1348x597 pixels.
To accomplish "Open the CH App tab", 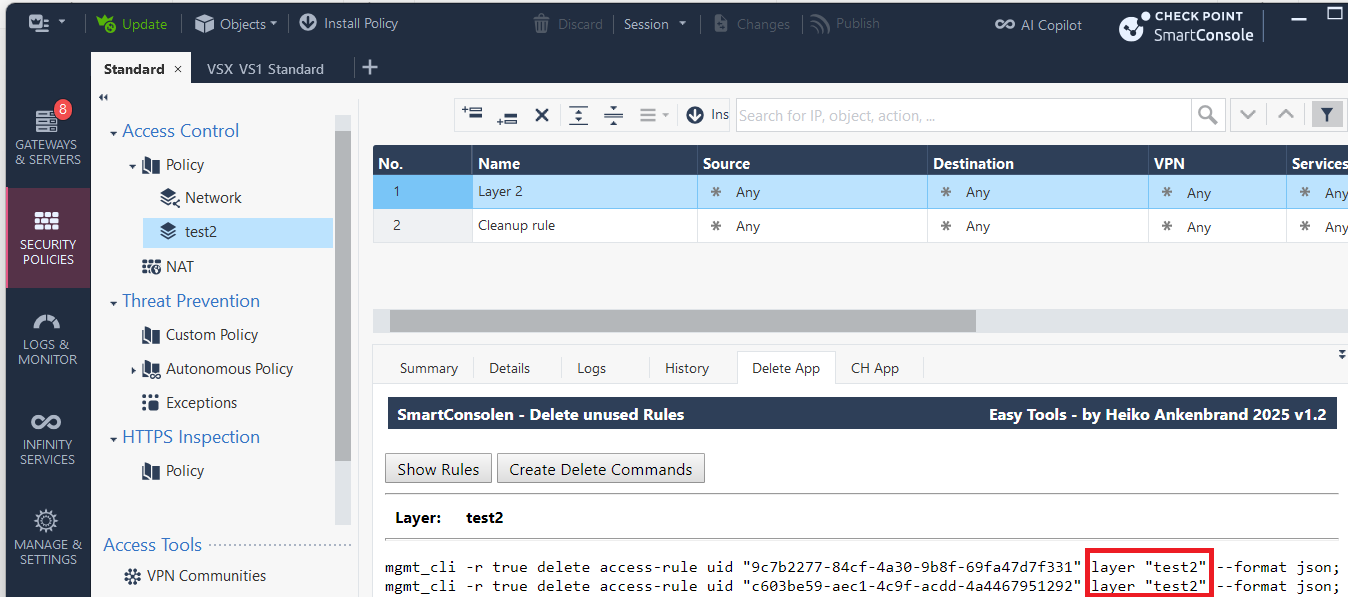I will click(x=875, y=368).
